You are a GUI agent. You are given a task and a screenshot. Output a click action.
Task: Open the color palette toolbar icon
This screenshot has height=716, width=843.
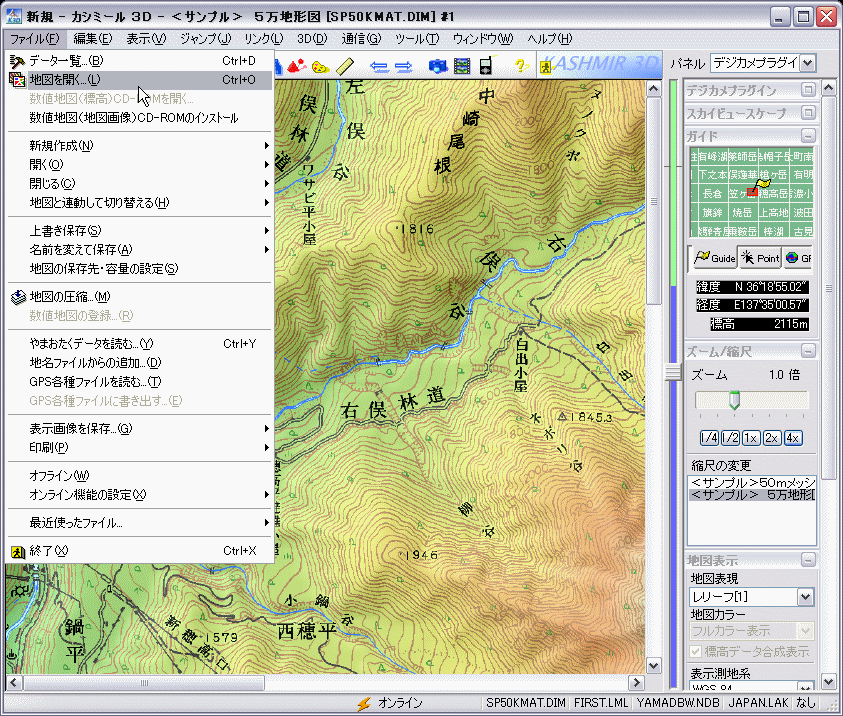(320, 67)
